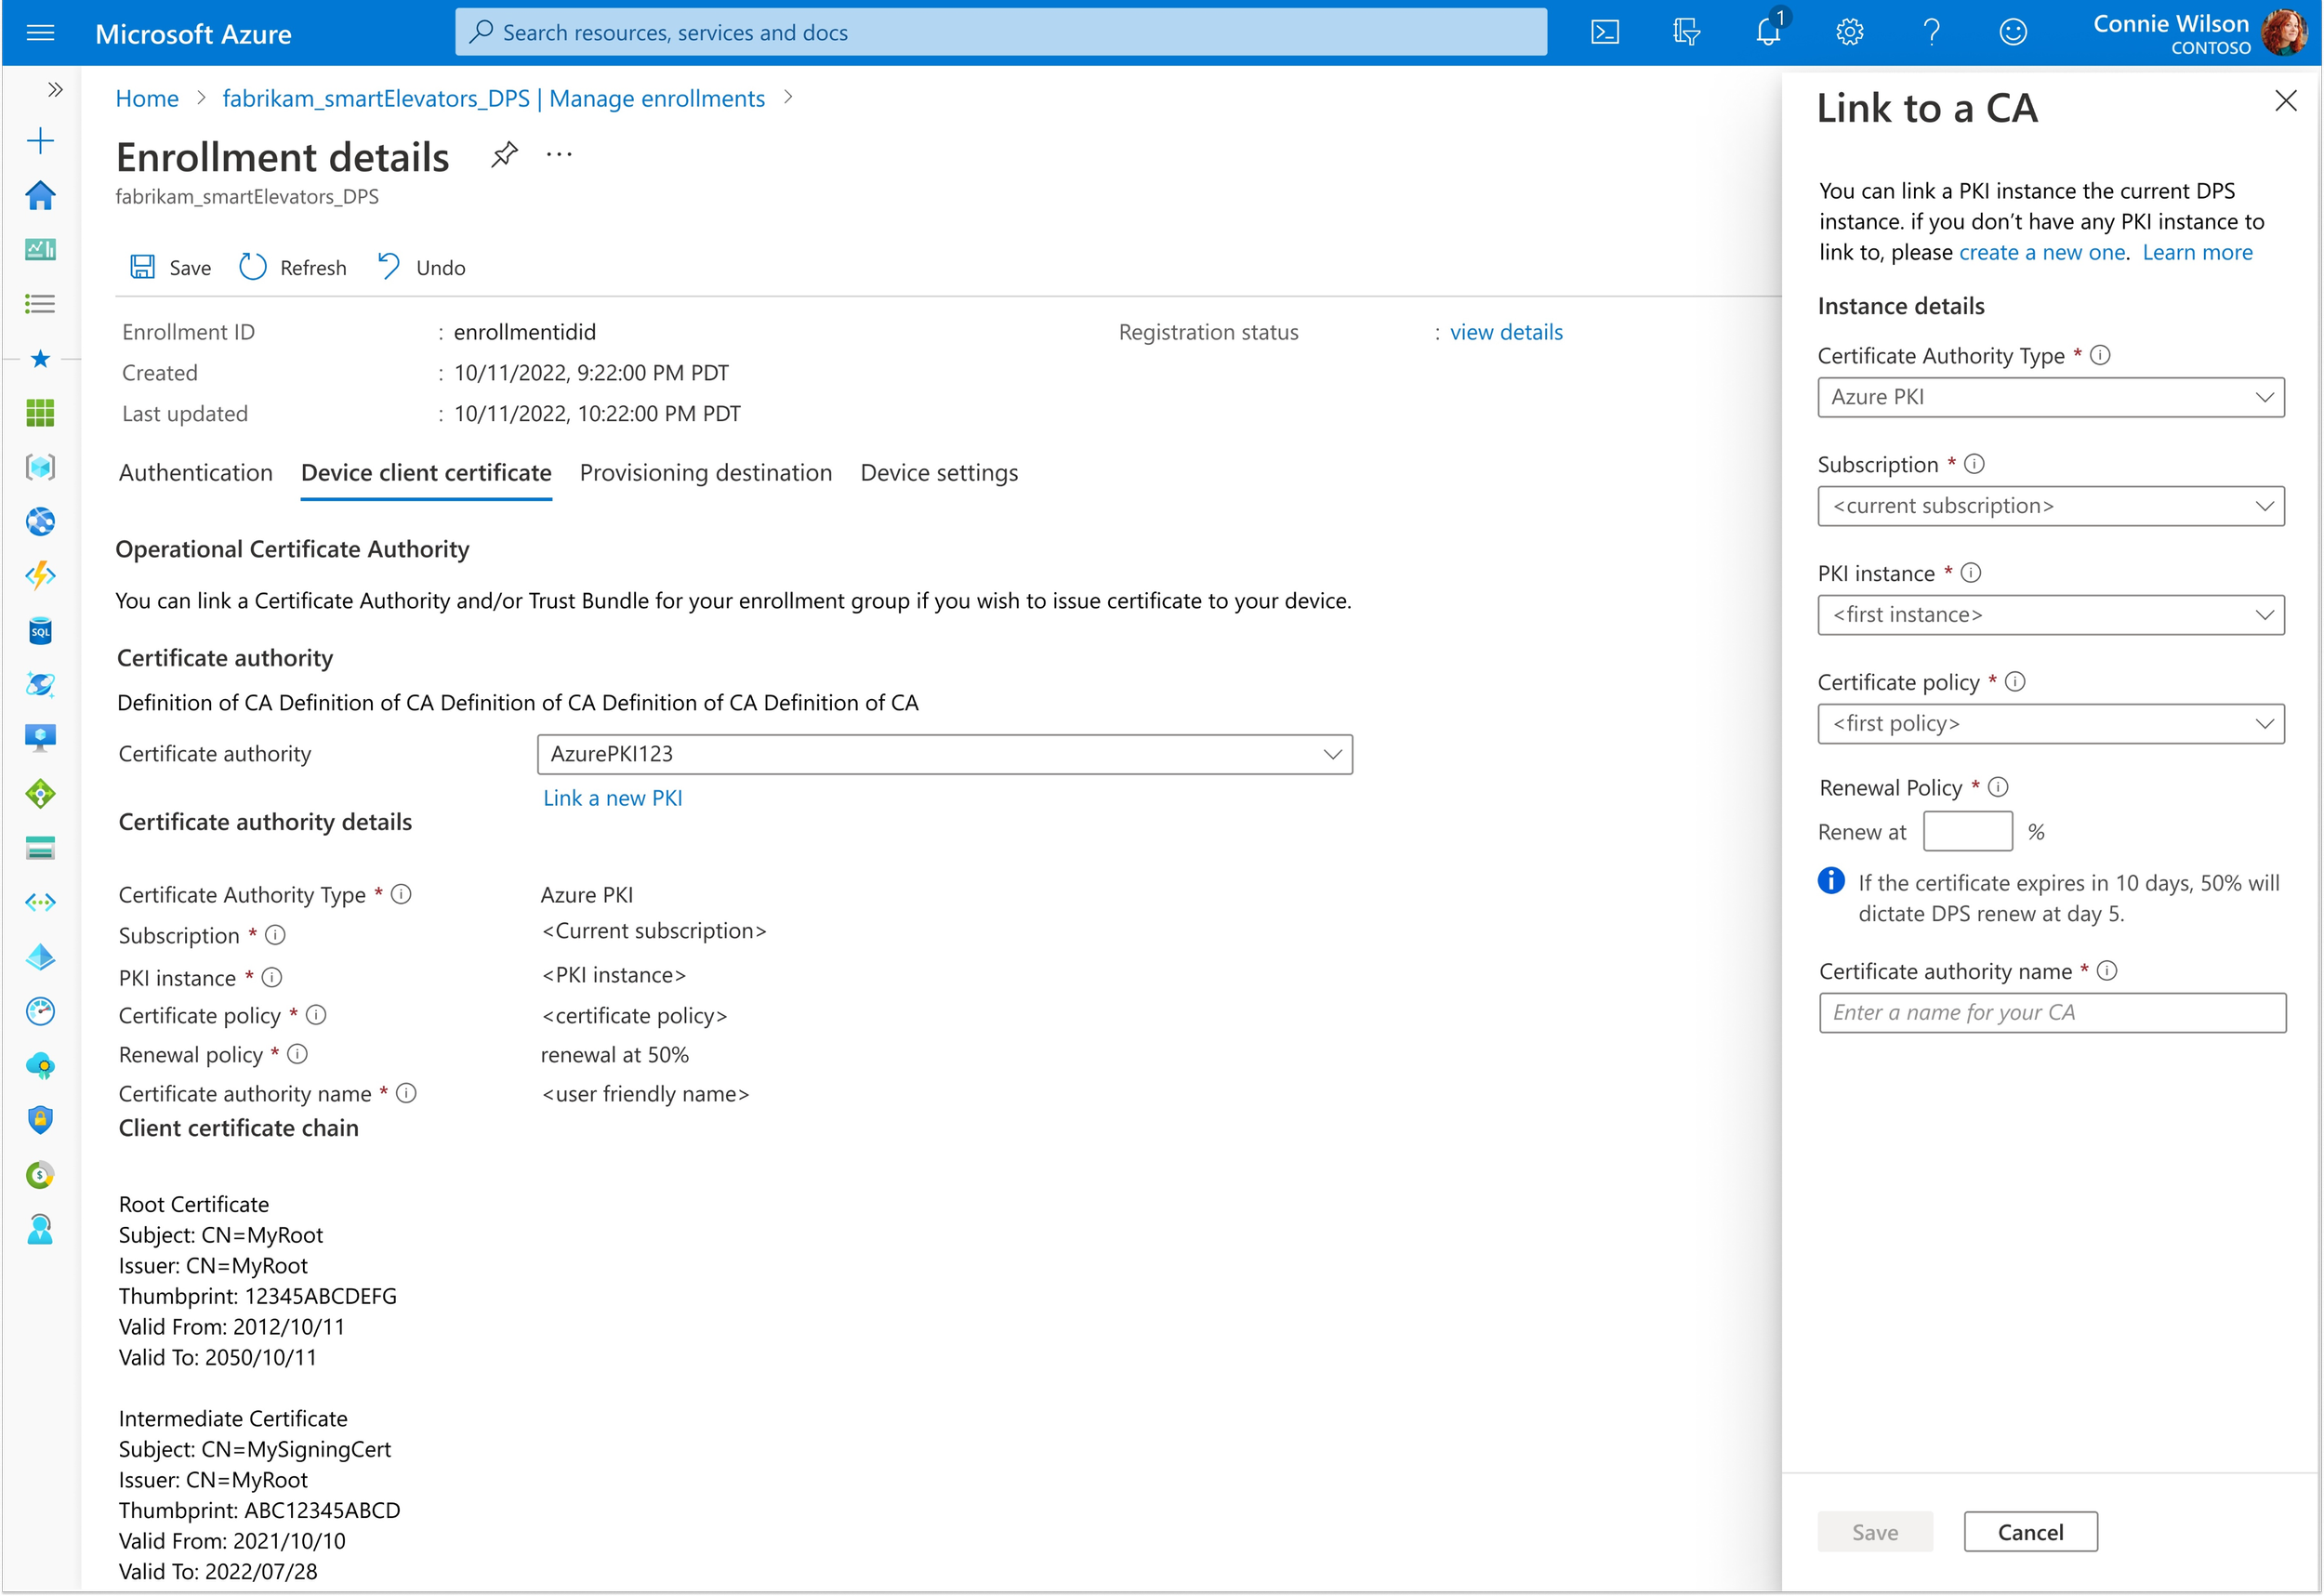Click Cancel in Link to a CA panel

coord(2030,1532)
